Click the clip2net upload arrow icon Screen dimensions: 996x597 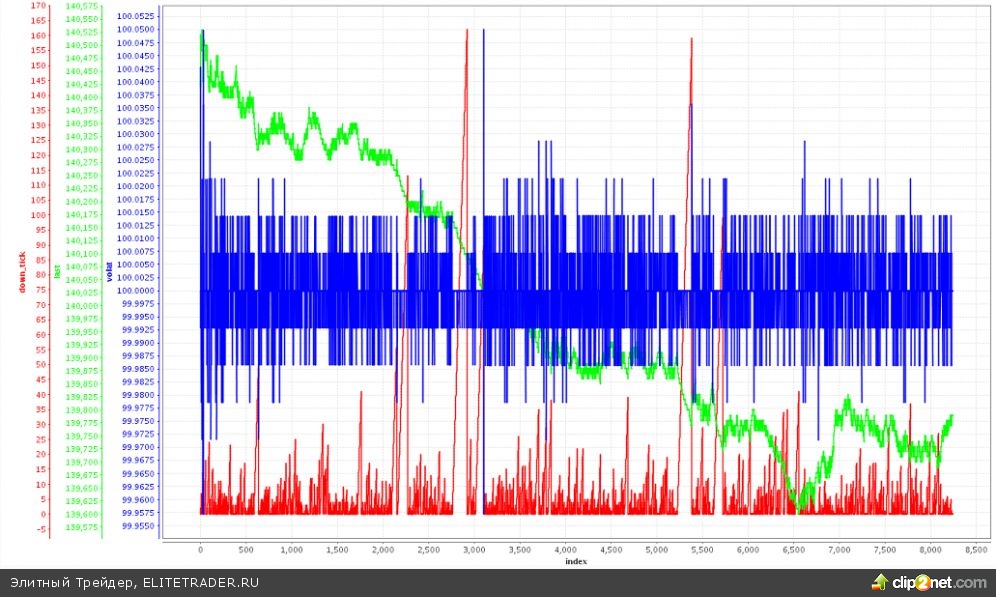pyautogui.click(x=880, y=582)
